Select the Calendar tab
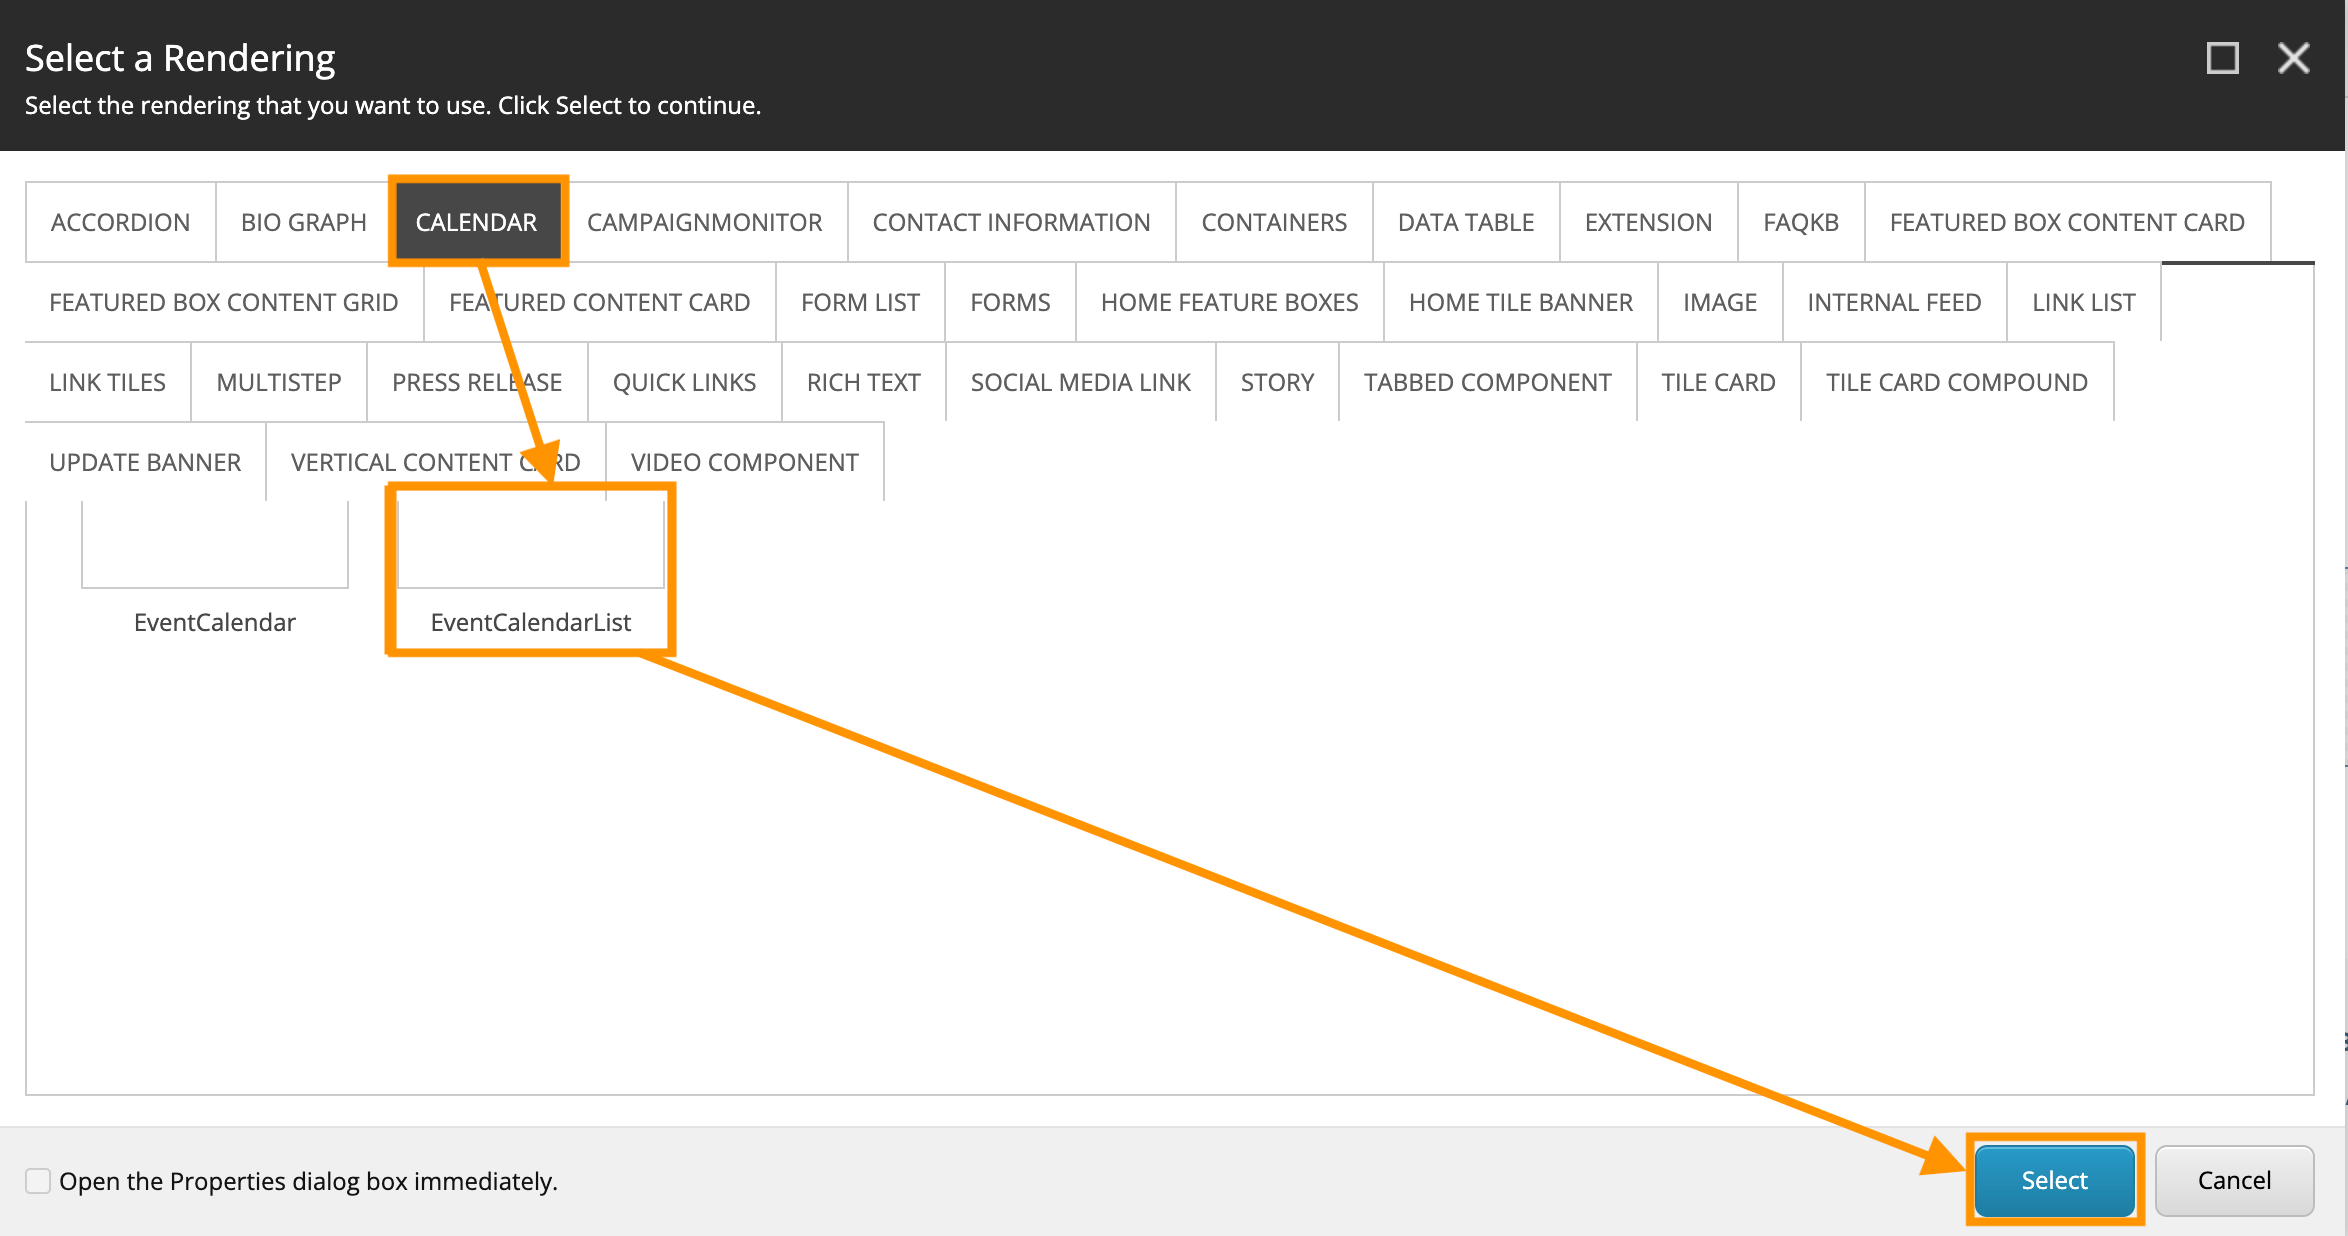 (476, 222)
